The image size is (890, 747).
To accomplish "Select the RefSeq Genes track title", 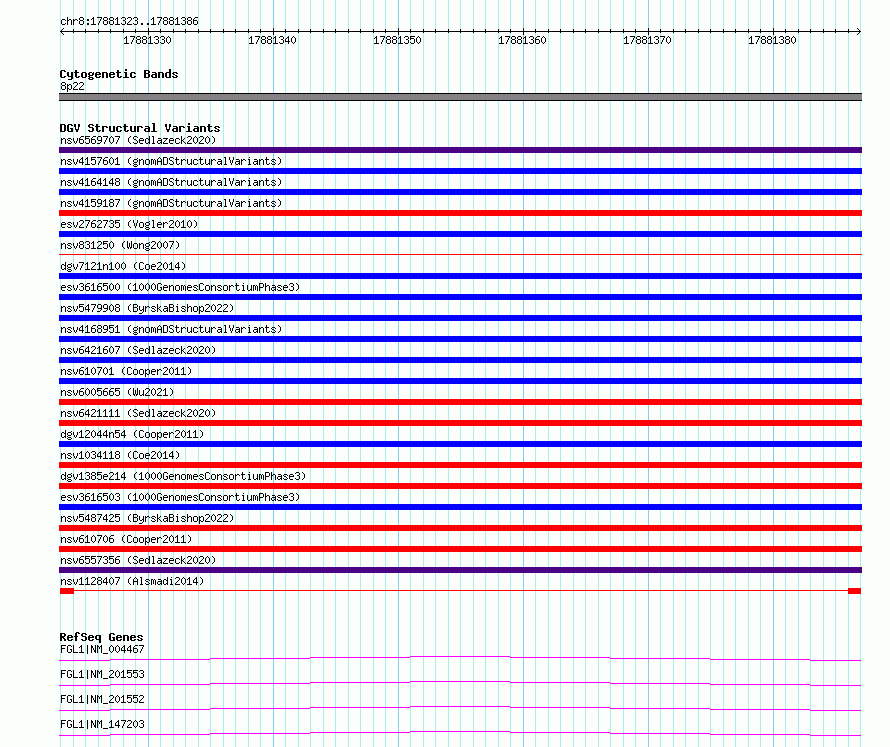I will [x=102, y=637].
